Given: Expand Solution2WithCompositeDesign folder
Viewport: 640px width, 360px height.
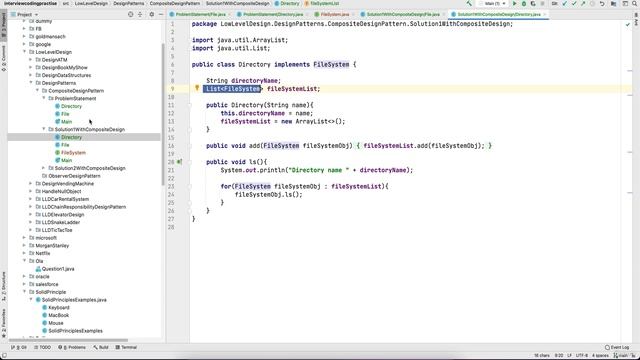Looking at the screenshot, I should pyautogui.click(x=44, y=168).
